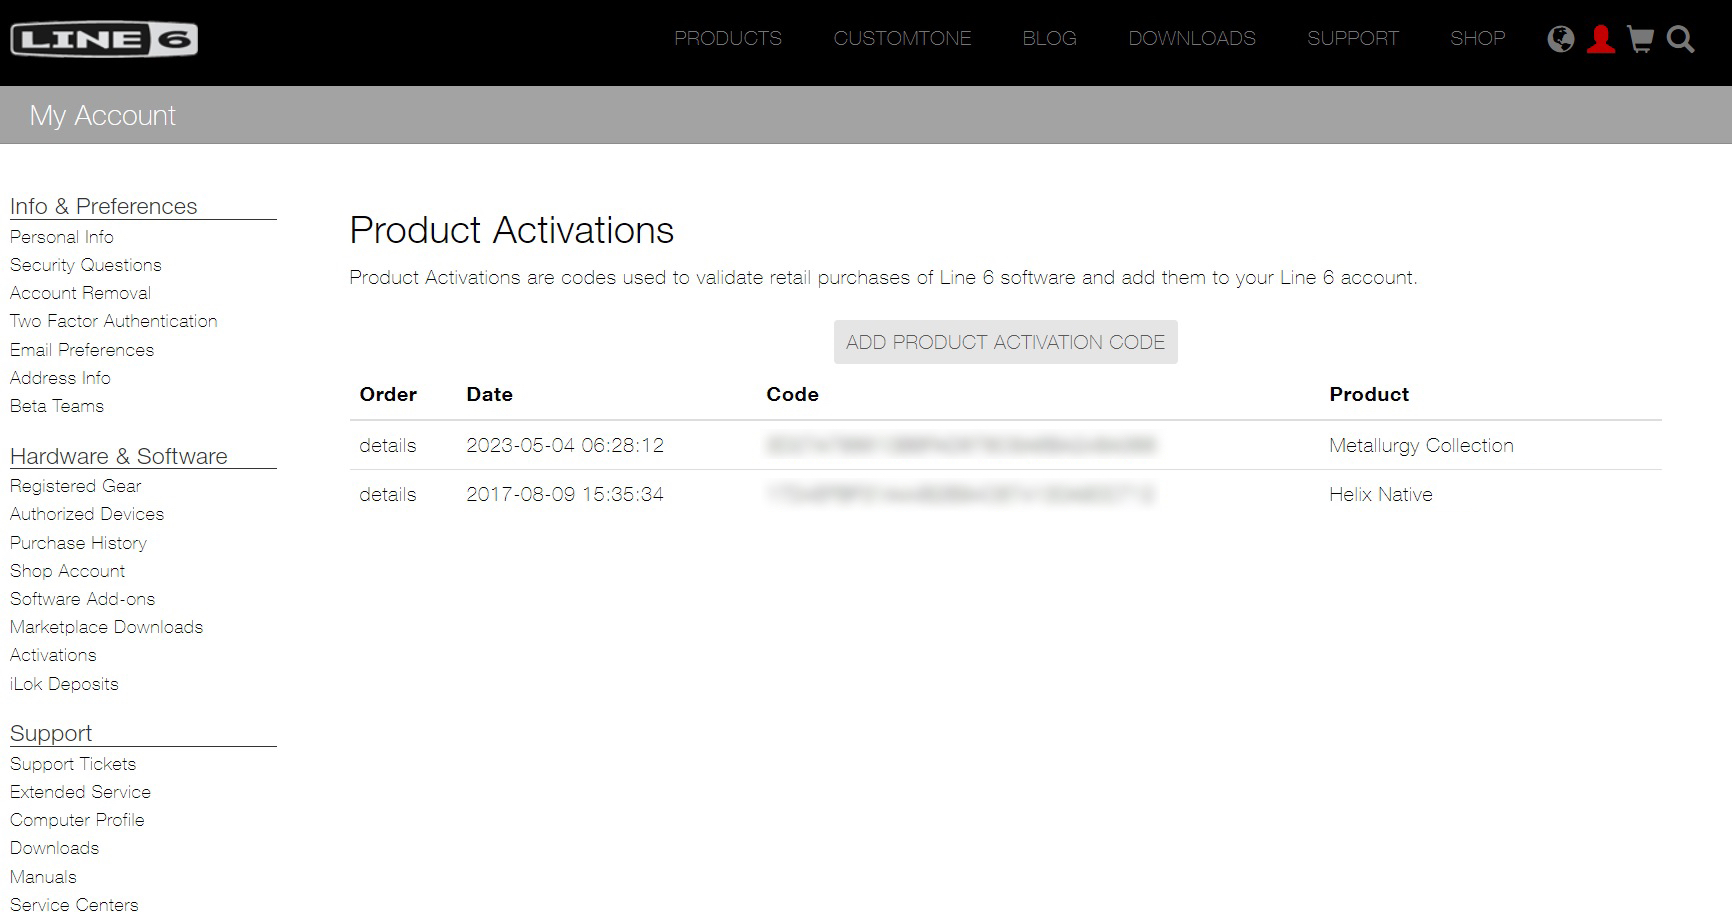Navigate to CUSTOMTONE
The image size is (1732, 916).
[x=901, y=38]
